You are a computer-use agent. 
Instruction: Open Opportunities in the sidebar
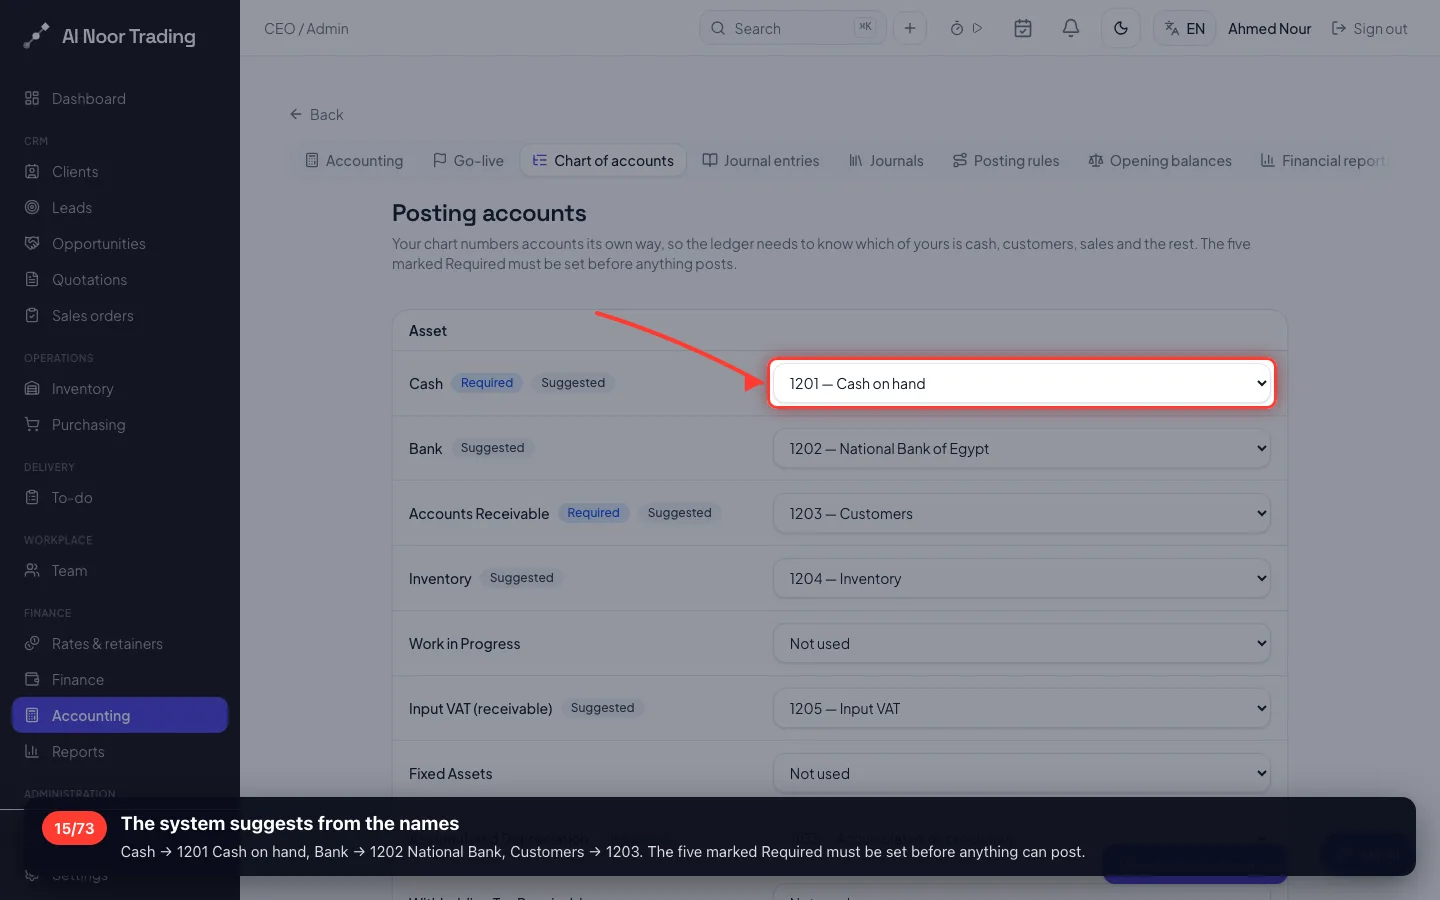pos(120,244)
